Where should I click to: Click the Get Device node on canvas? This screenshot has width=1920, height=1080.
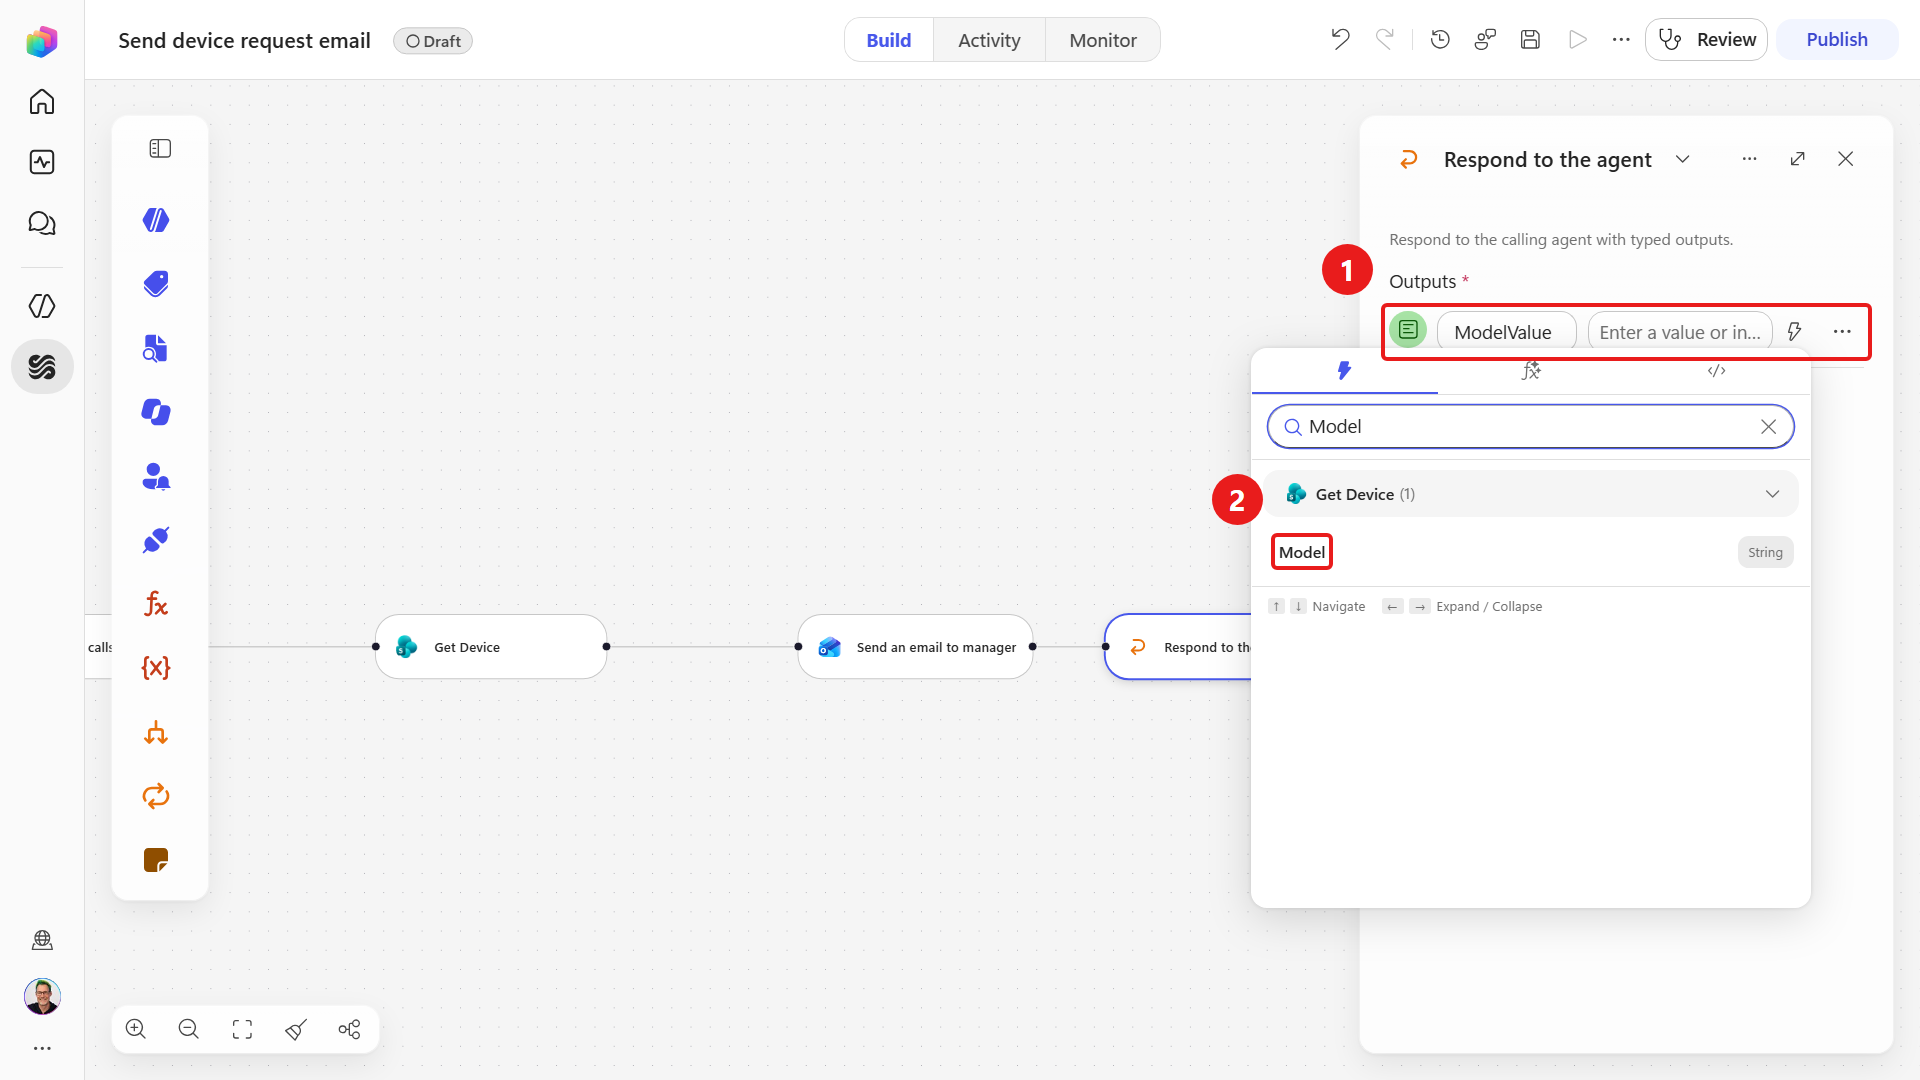click(x=491, y=647)
